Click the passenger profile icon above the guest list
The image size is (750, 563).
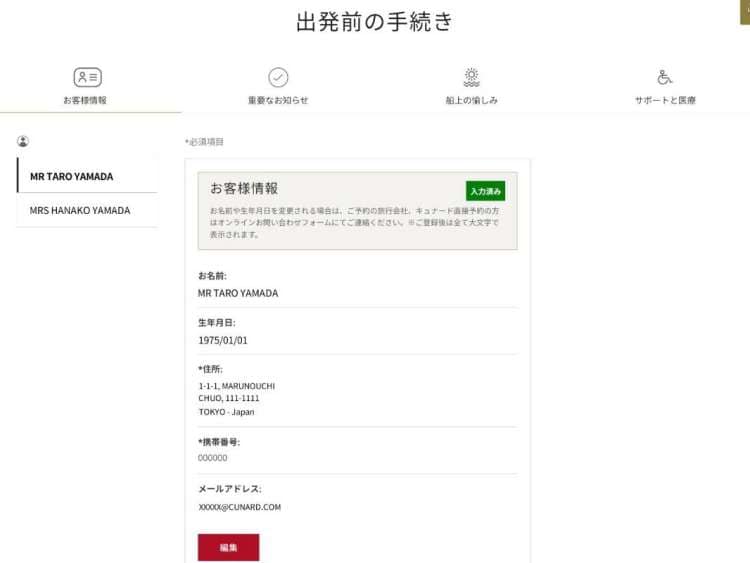click(x=23, y=141)
